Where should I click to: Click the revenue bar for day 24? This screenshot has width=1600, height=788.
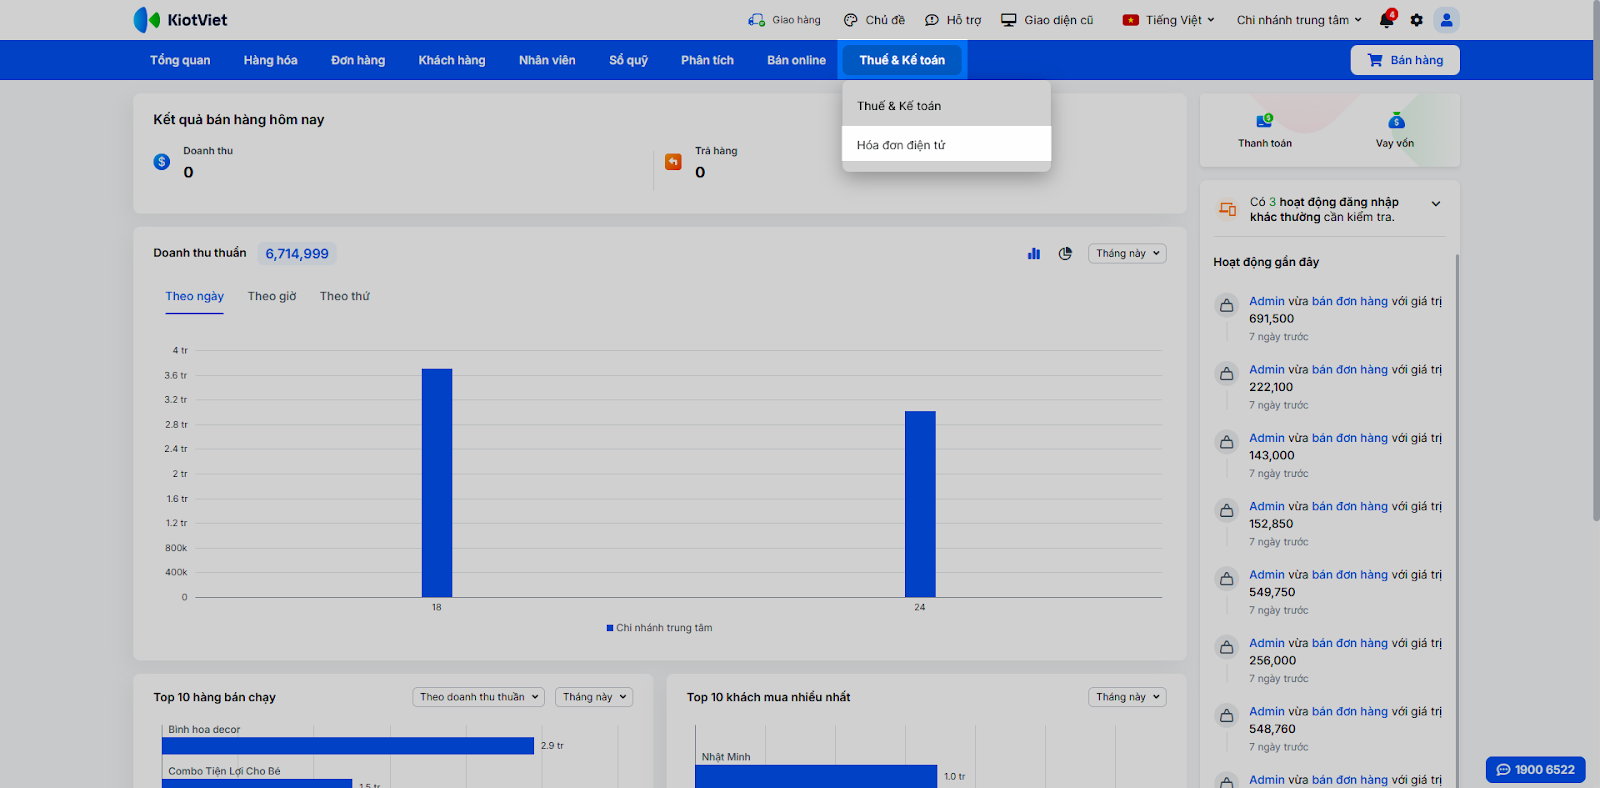(x=920, y=504)
